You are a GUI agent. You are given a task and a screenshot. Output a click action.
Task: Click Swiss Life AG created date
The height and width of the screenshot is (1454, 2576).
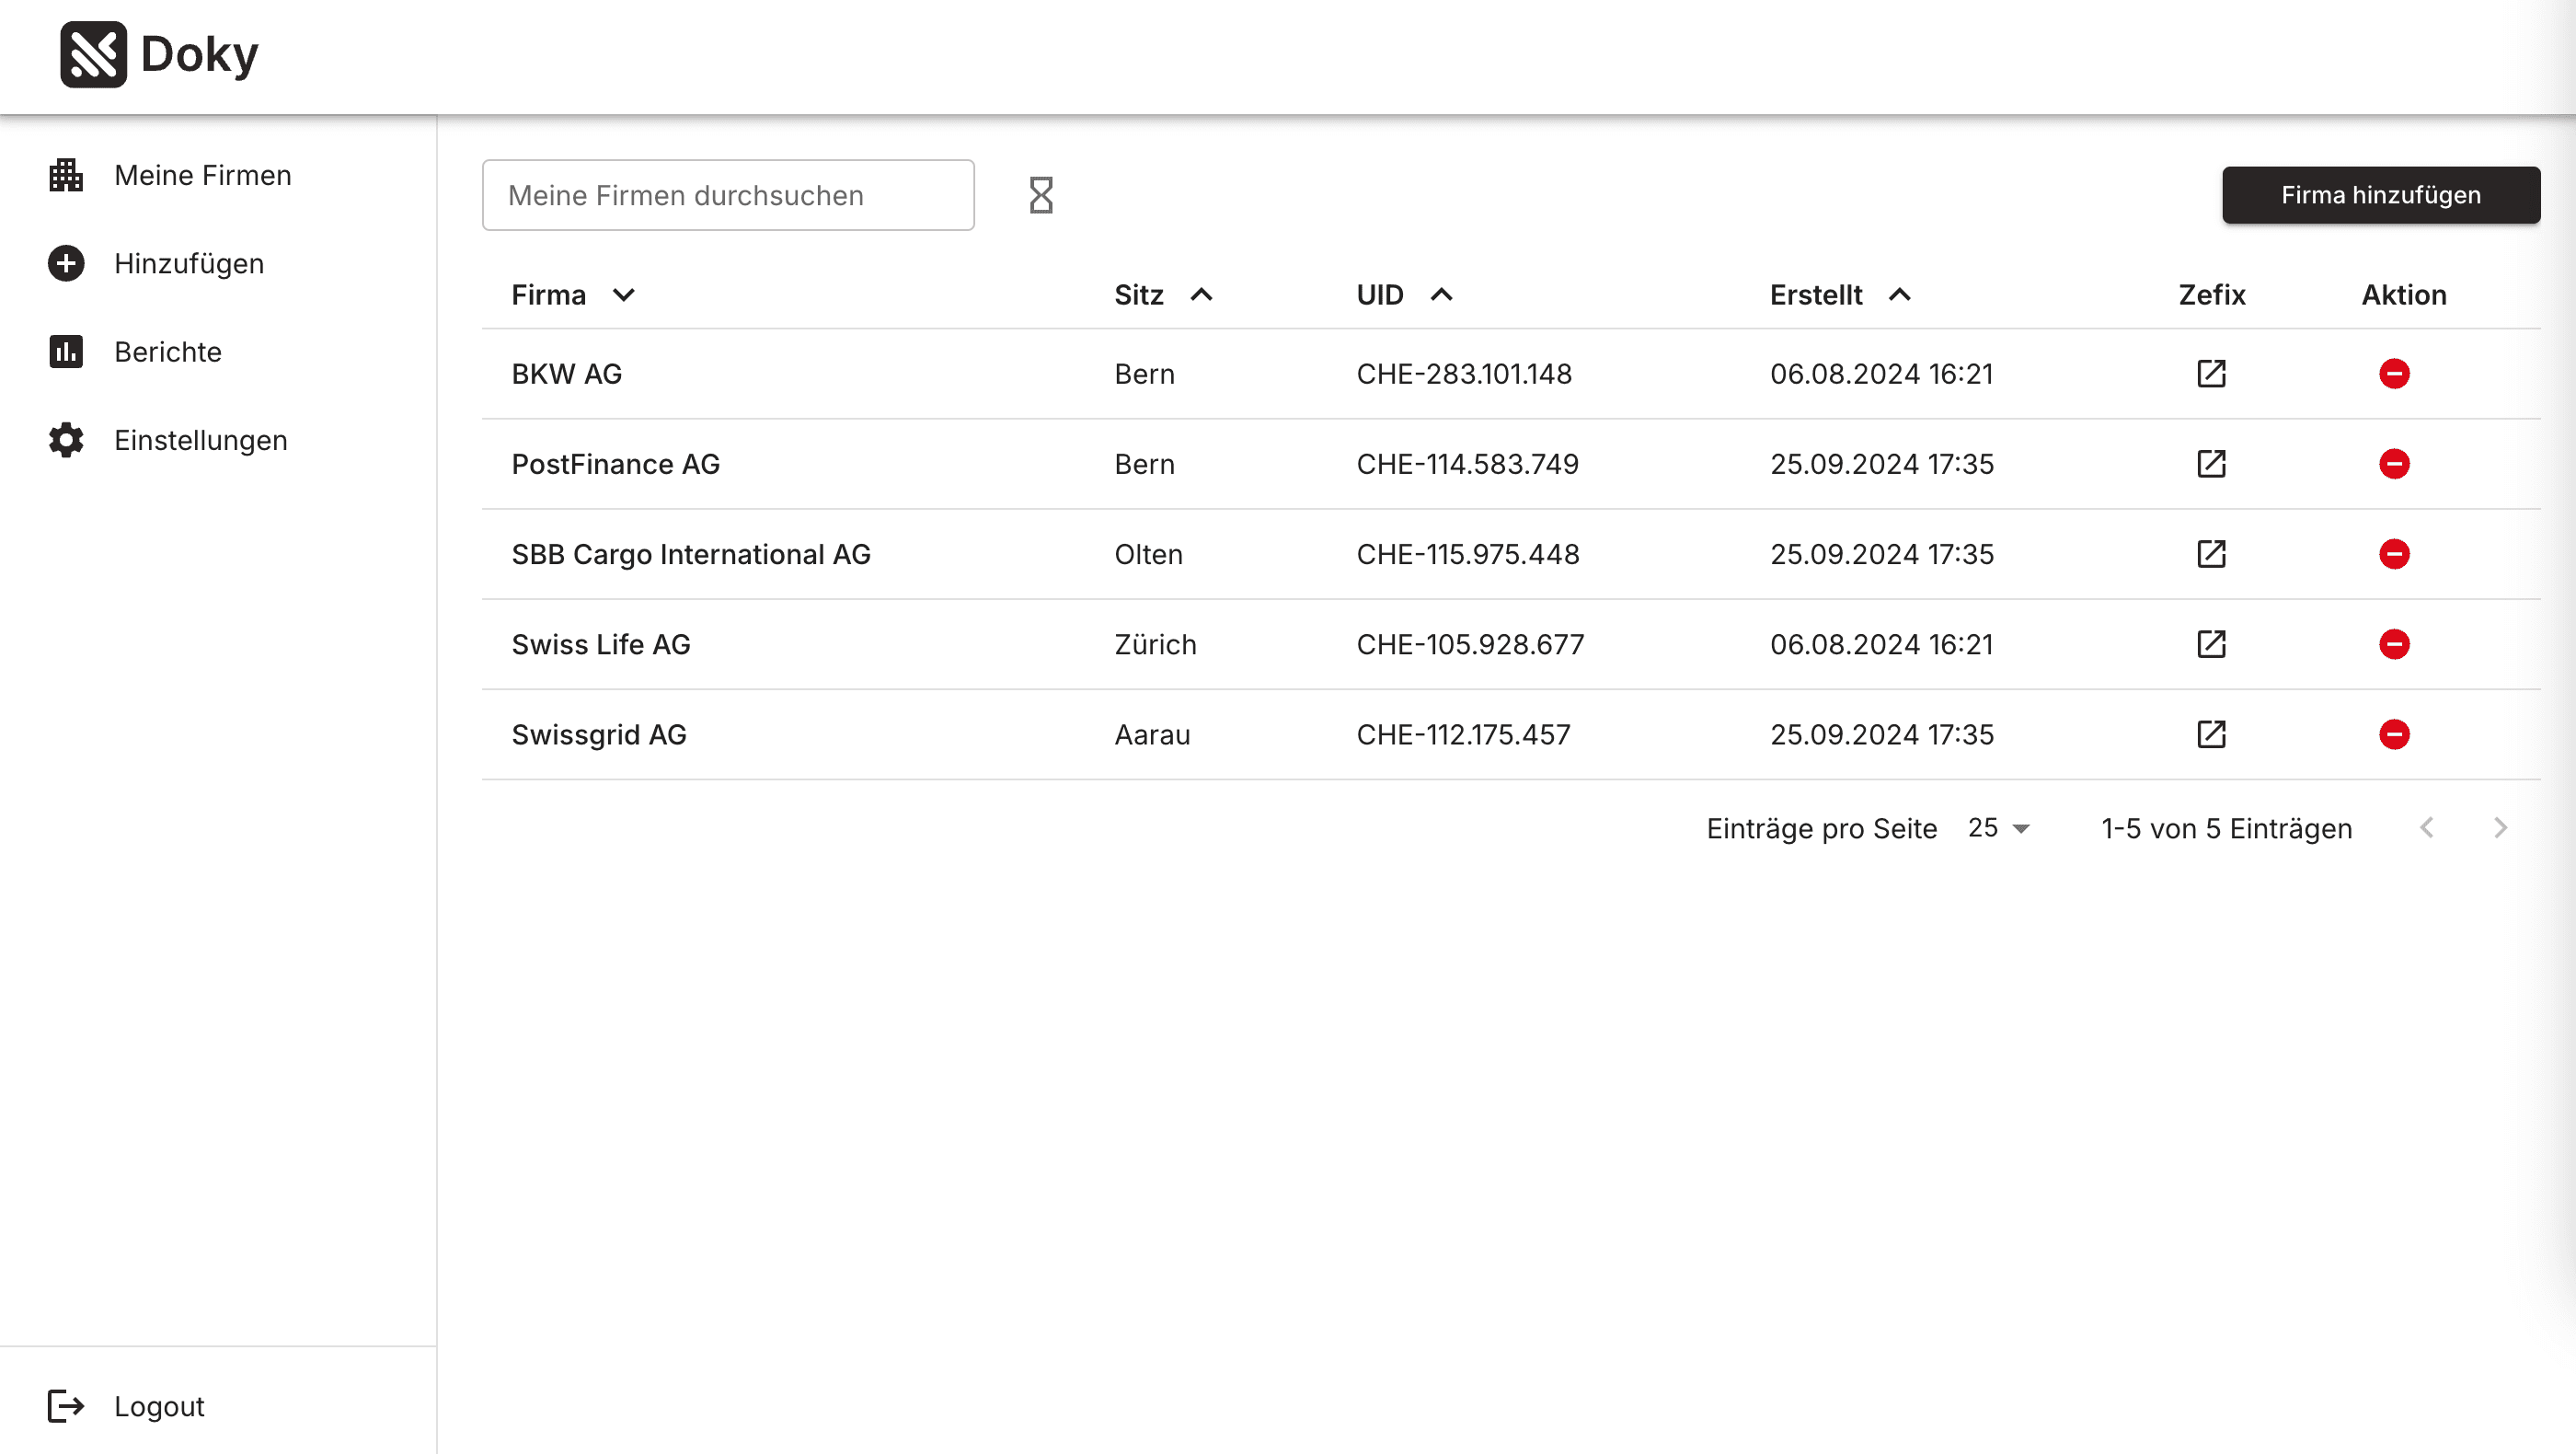[1882, 644]
